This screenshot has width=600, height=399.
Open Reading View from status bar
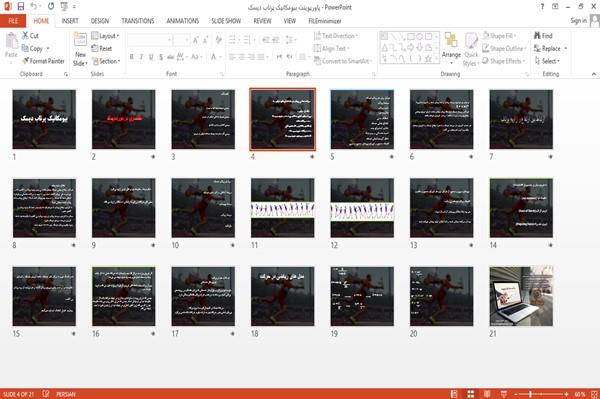click(x=487, y=394)
